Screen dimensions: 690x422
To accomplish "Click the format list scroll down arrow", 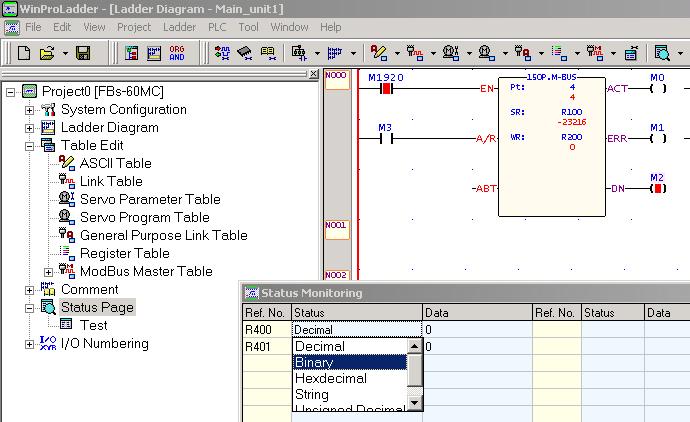I will pyautogui.click(x=415, y=403).
